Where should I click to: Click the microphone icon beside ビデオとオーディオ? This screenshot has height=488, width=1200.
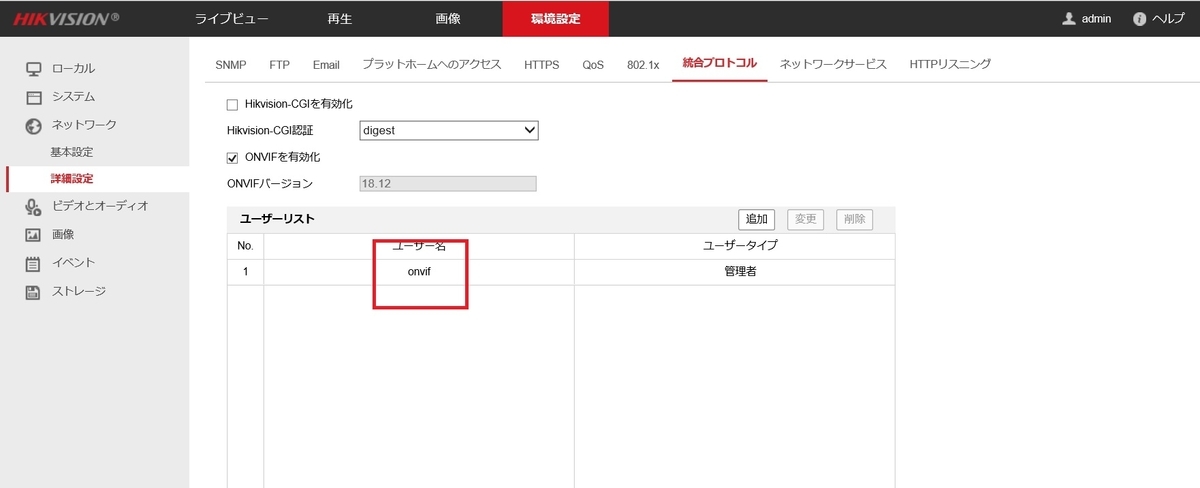point(33,206)
